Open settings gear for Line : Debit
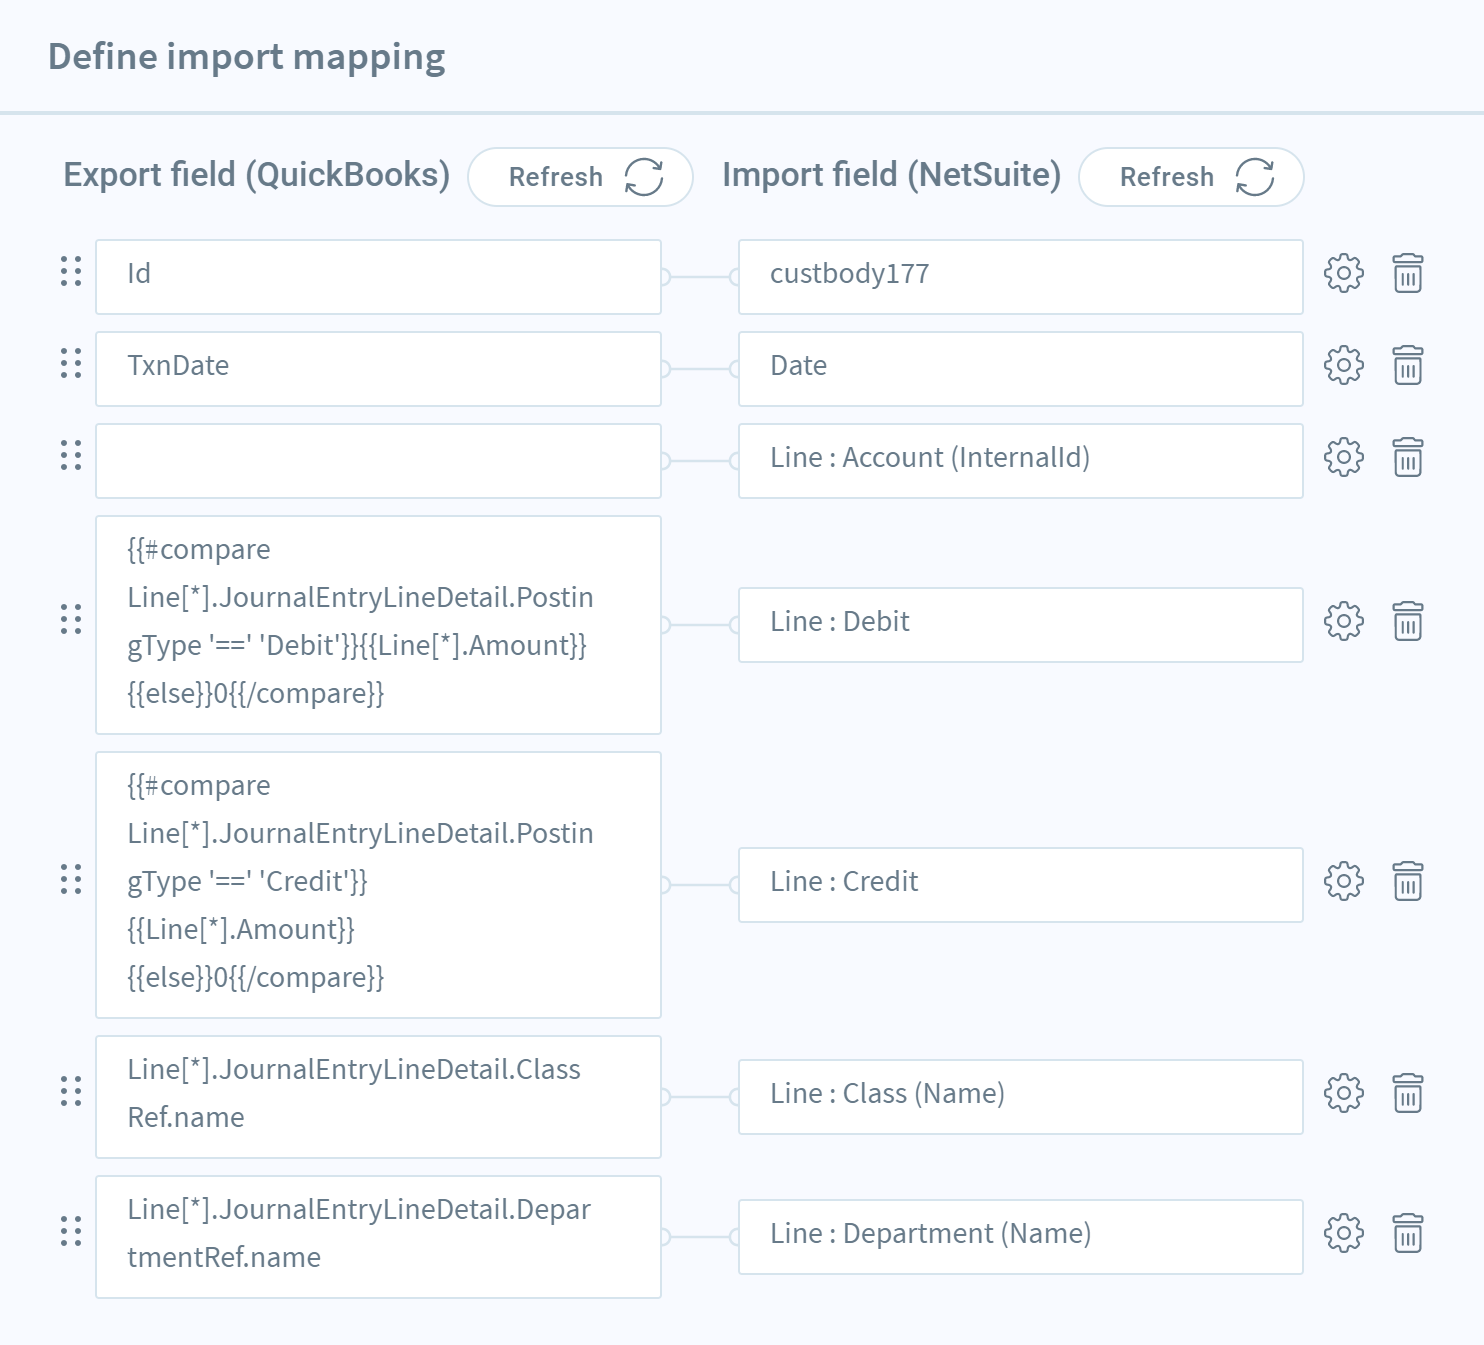This screenshot has width=1484, height=1345. point(1343,621)
